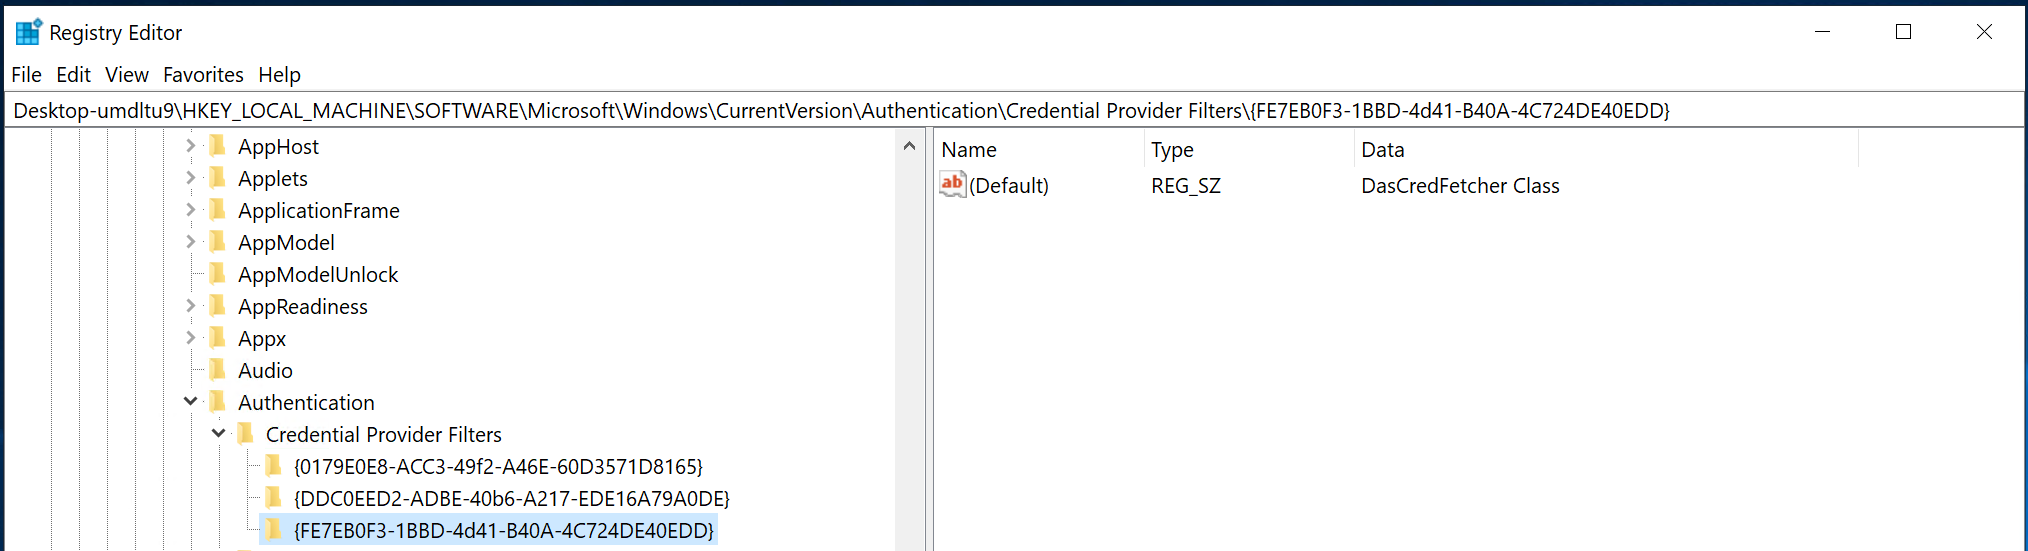The image size is (2028, 551).
Task: Open the File menu
Action: pyautogui.click(x=26, y=75)
